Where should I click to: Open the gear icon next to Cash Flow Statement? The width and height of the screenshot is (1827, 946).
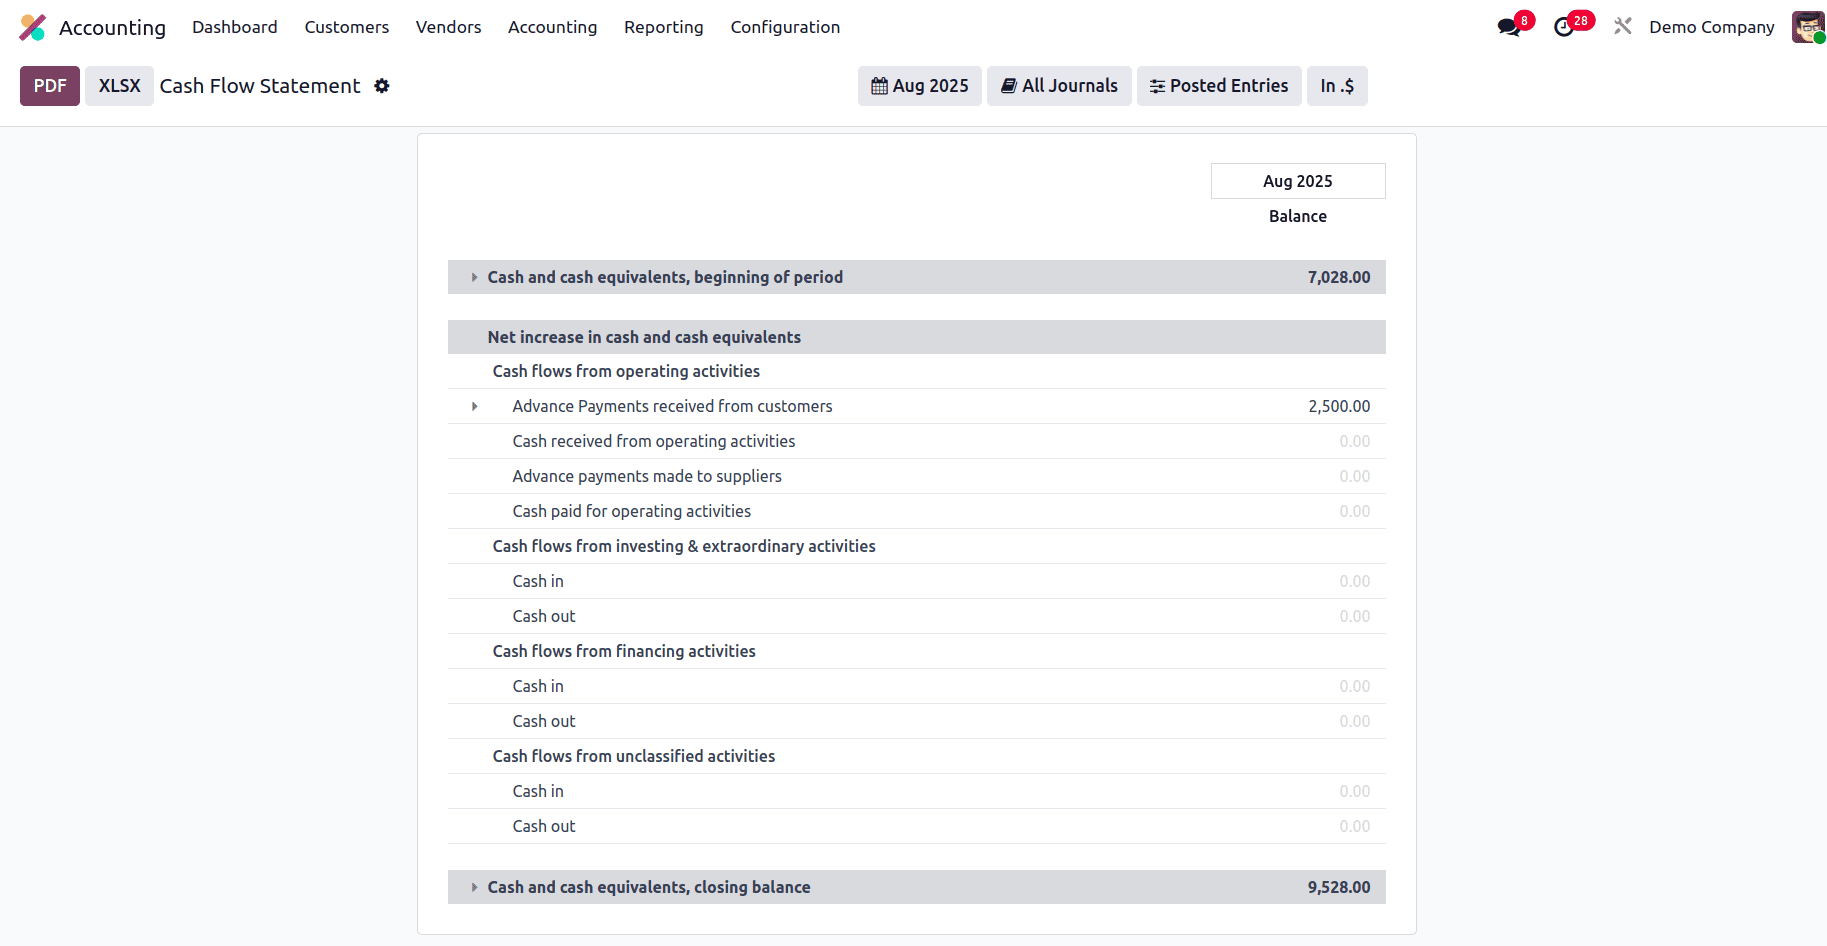pos(382,86)
